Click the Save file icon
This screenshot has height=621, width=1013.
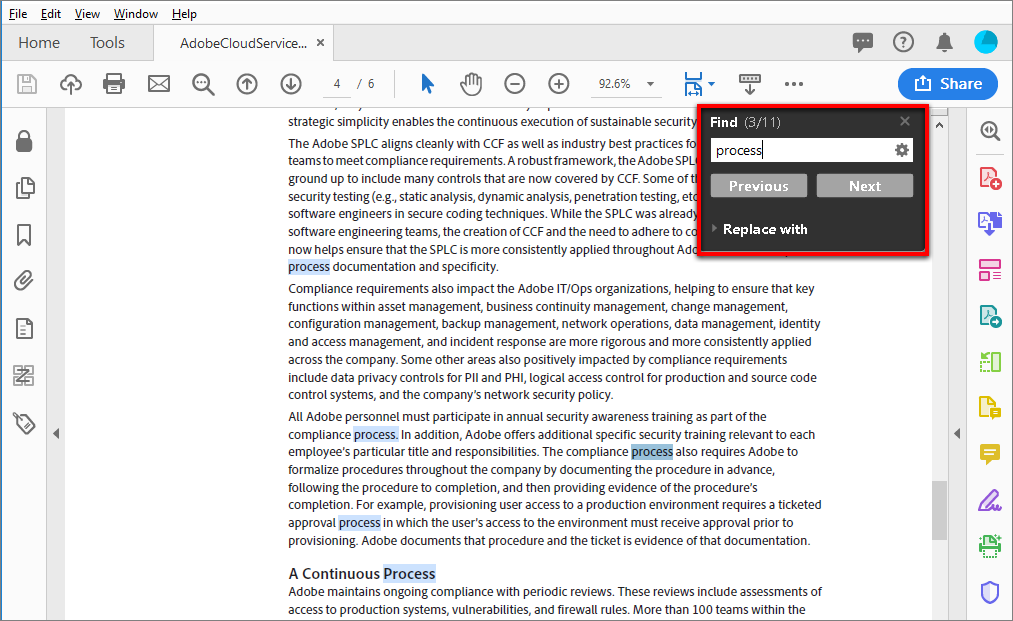coord(26,84)
